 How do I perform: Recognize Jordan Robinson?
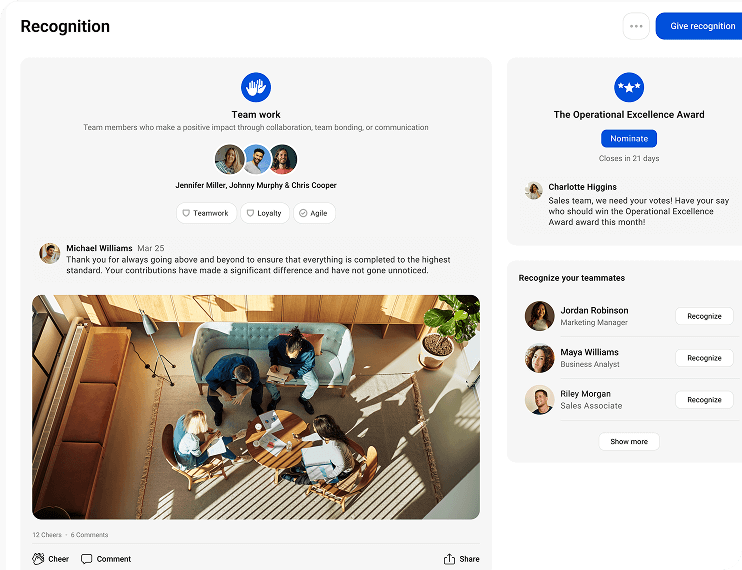pos(704,316)
